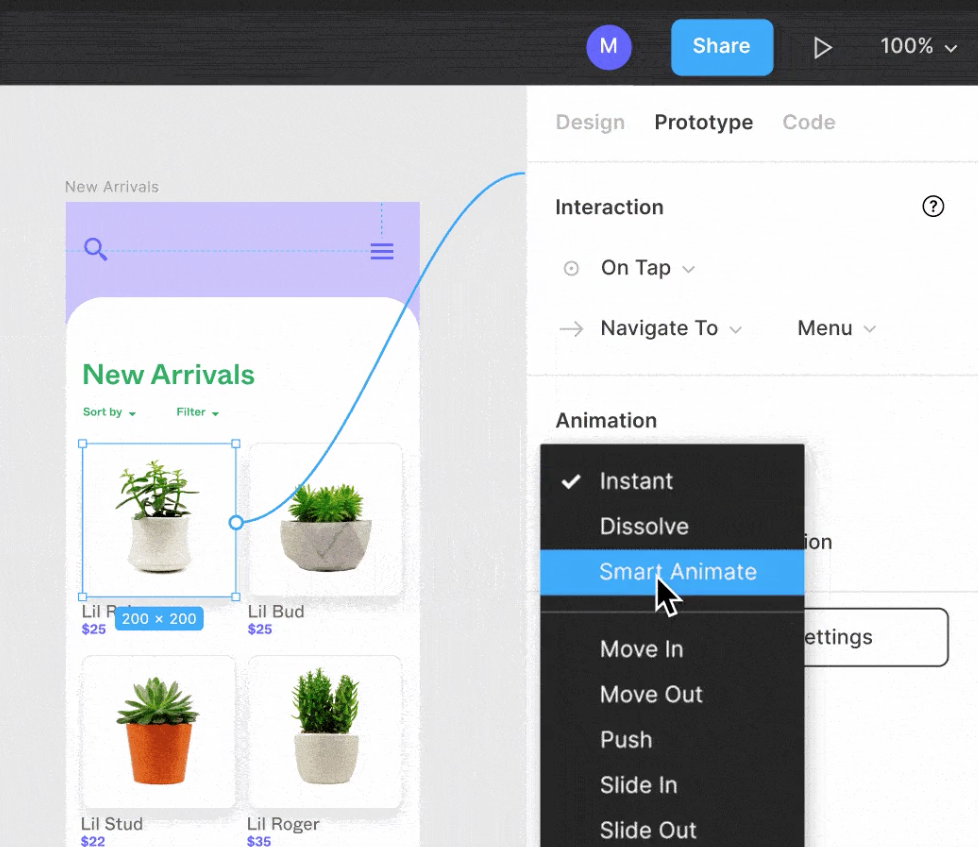Select Dissolve animation option
The width and height of the screenshot is (978, 847).
644,526
